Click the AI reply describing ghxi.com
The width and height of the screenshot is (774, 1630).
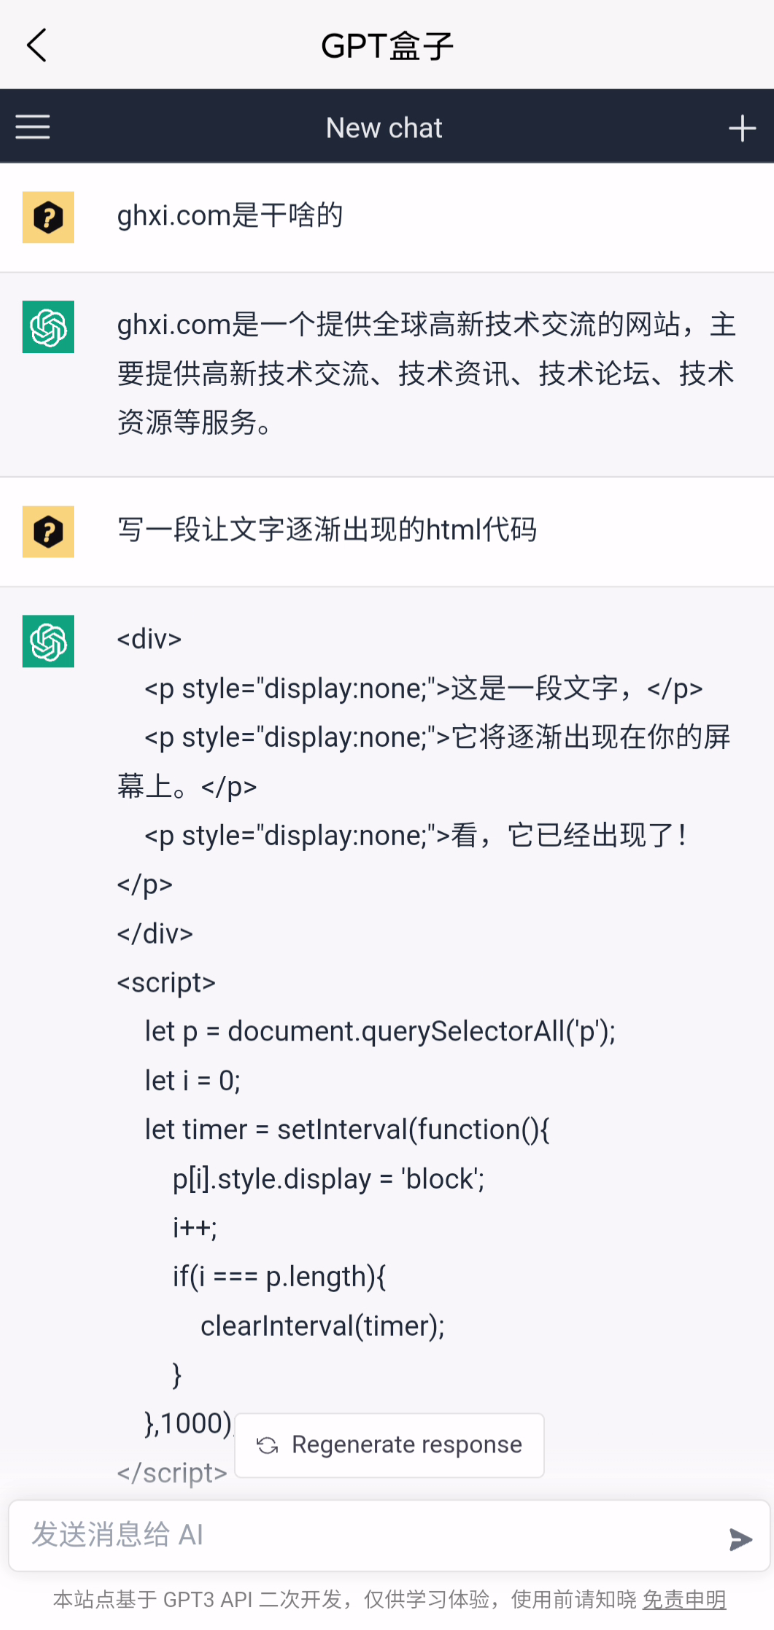tap(426, 373)
